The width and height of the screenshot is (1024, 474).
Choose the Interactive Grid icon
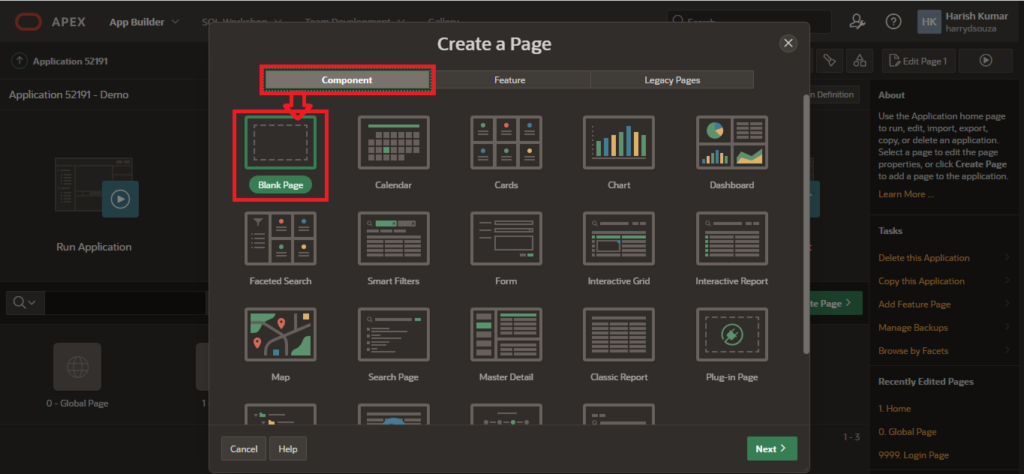click(x=618, y=238)
